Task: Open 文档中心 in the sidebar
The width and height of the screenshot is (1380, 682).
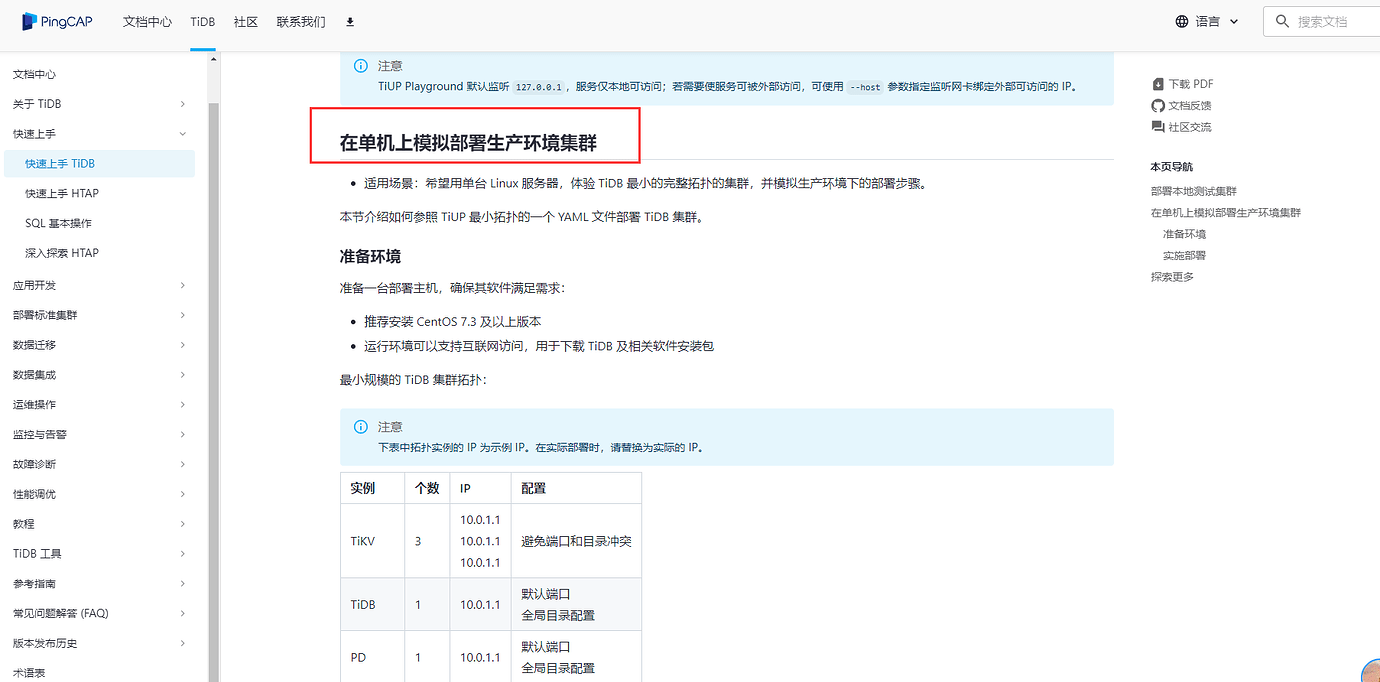Action: click(x=34, y=74)
